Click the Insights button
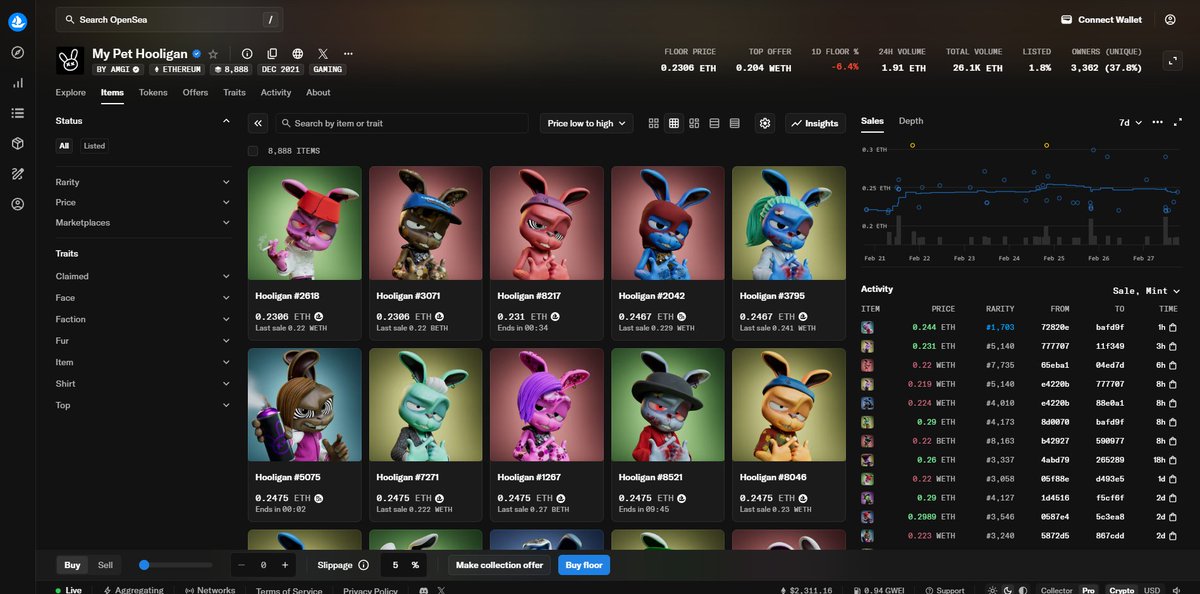1200x594 pixels. [x=815, y=123]
